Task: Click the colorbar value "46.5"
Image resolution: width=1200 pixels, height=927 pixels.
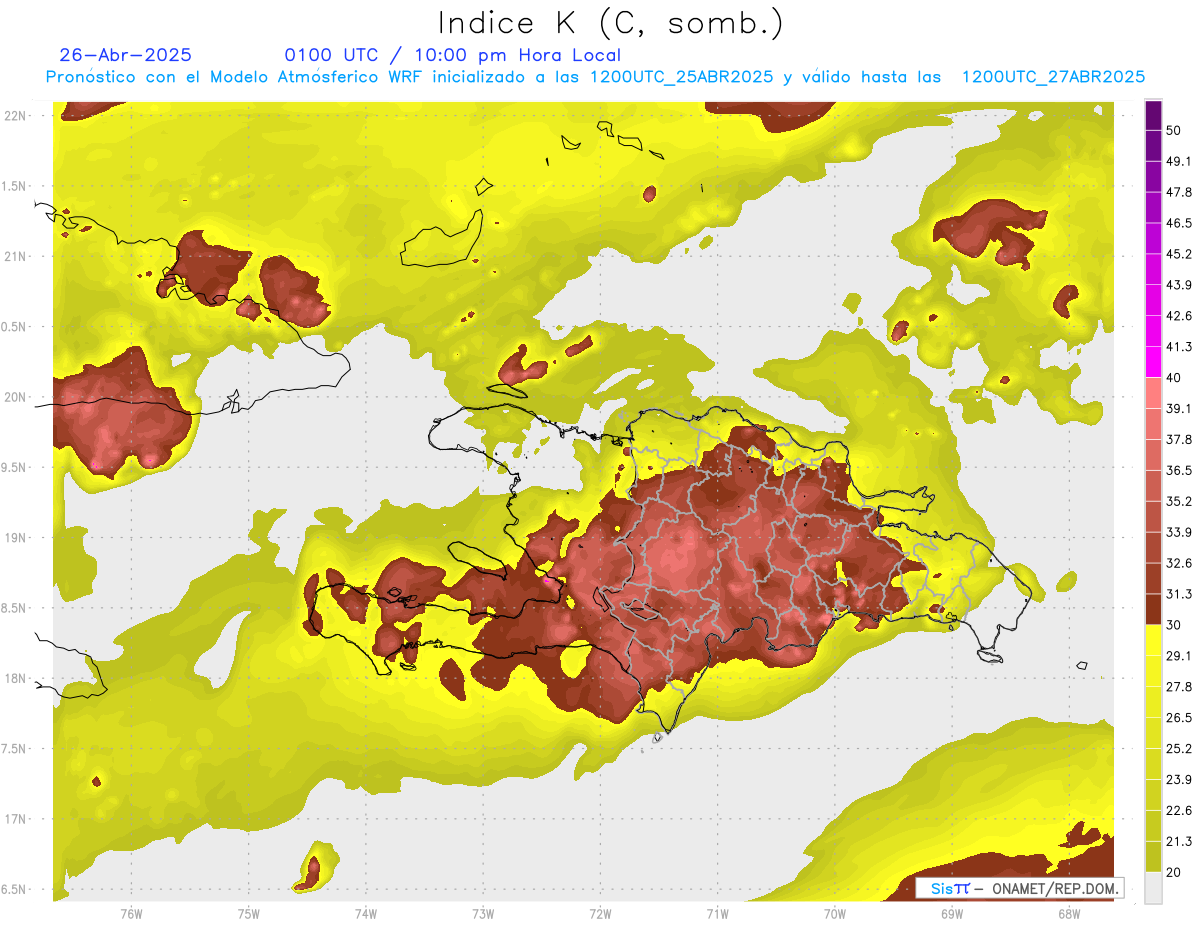Action: point(1179,224)
